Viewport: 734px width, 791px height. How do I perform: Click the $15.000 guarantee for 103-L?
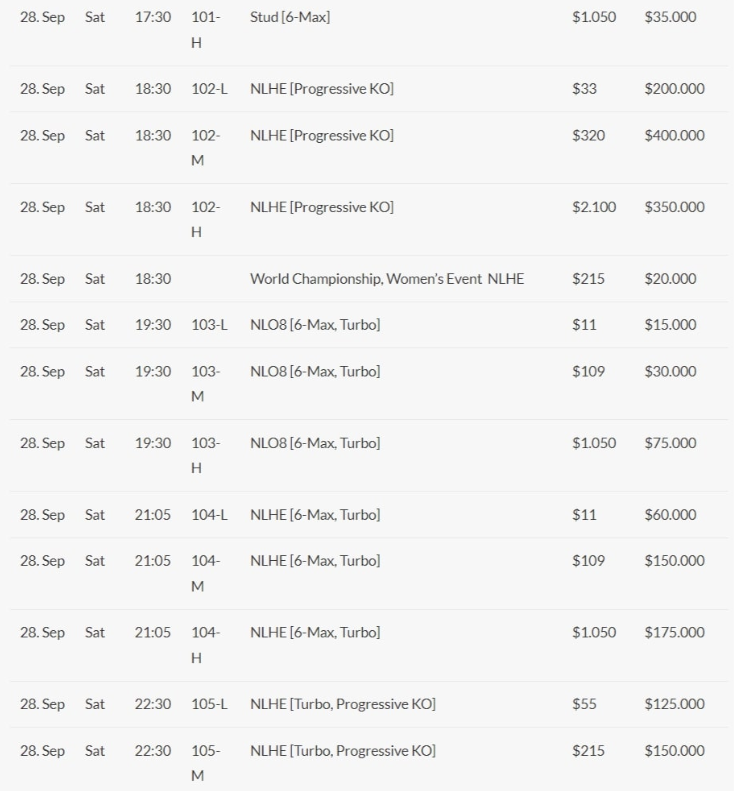coord(670,325)
